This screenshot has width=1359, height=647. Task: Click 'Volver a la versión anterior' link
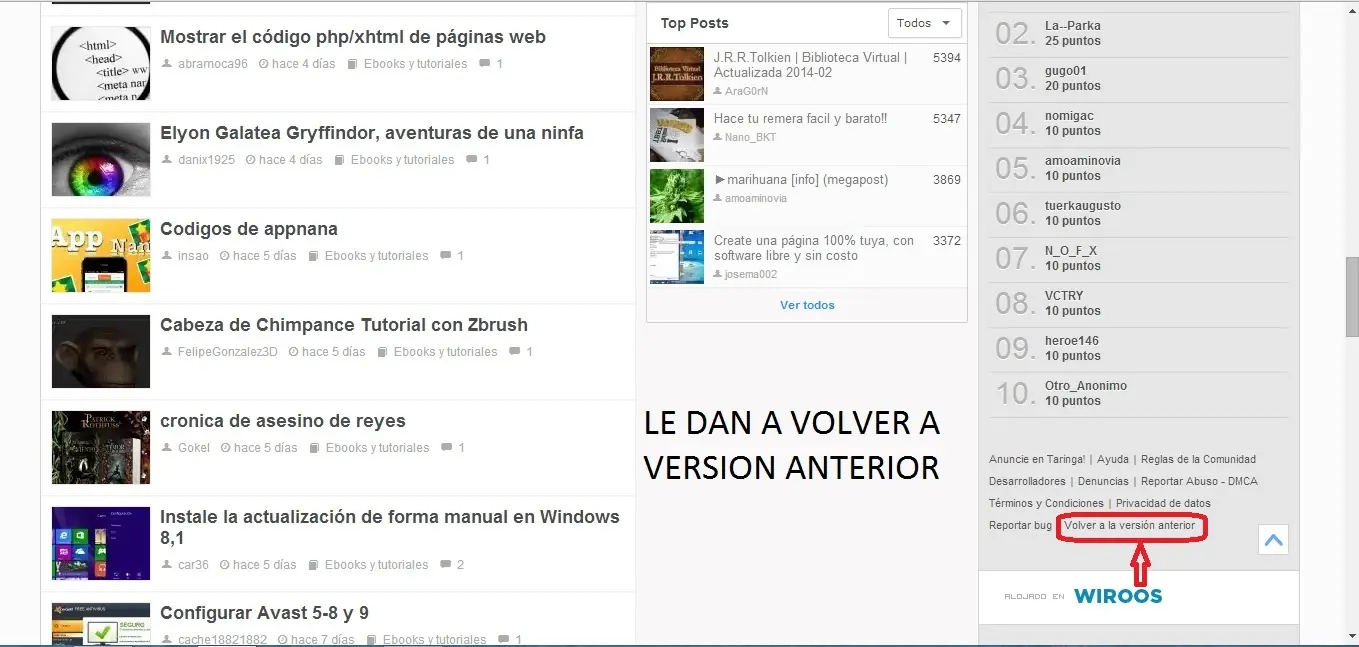1130,525
